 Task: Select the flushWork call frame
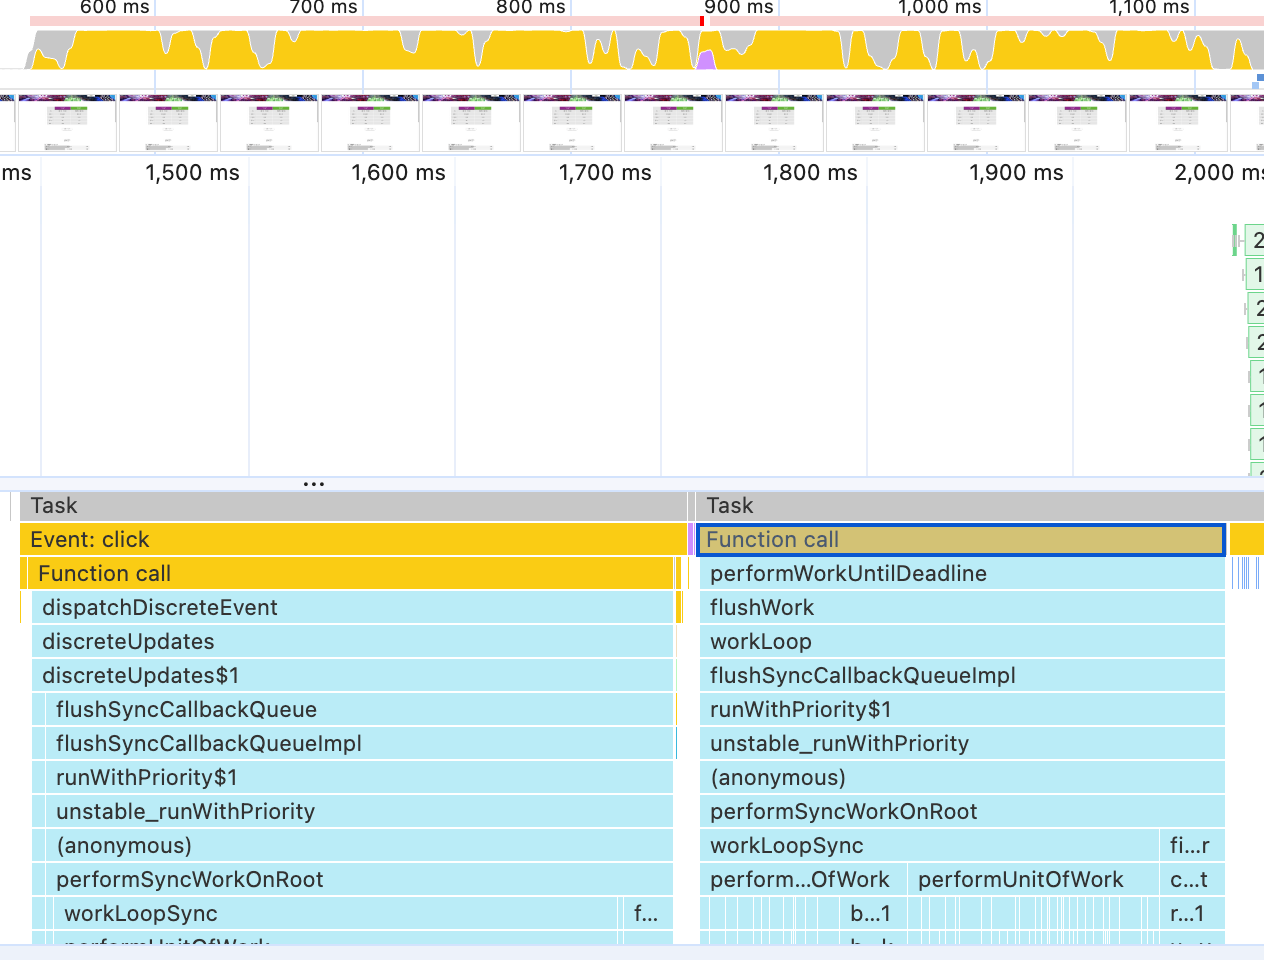(x=960, y=608)
